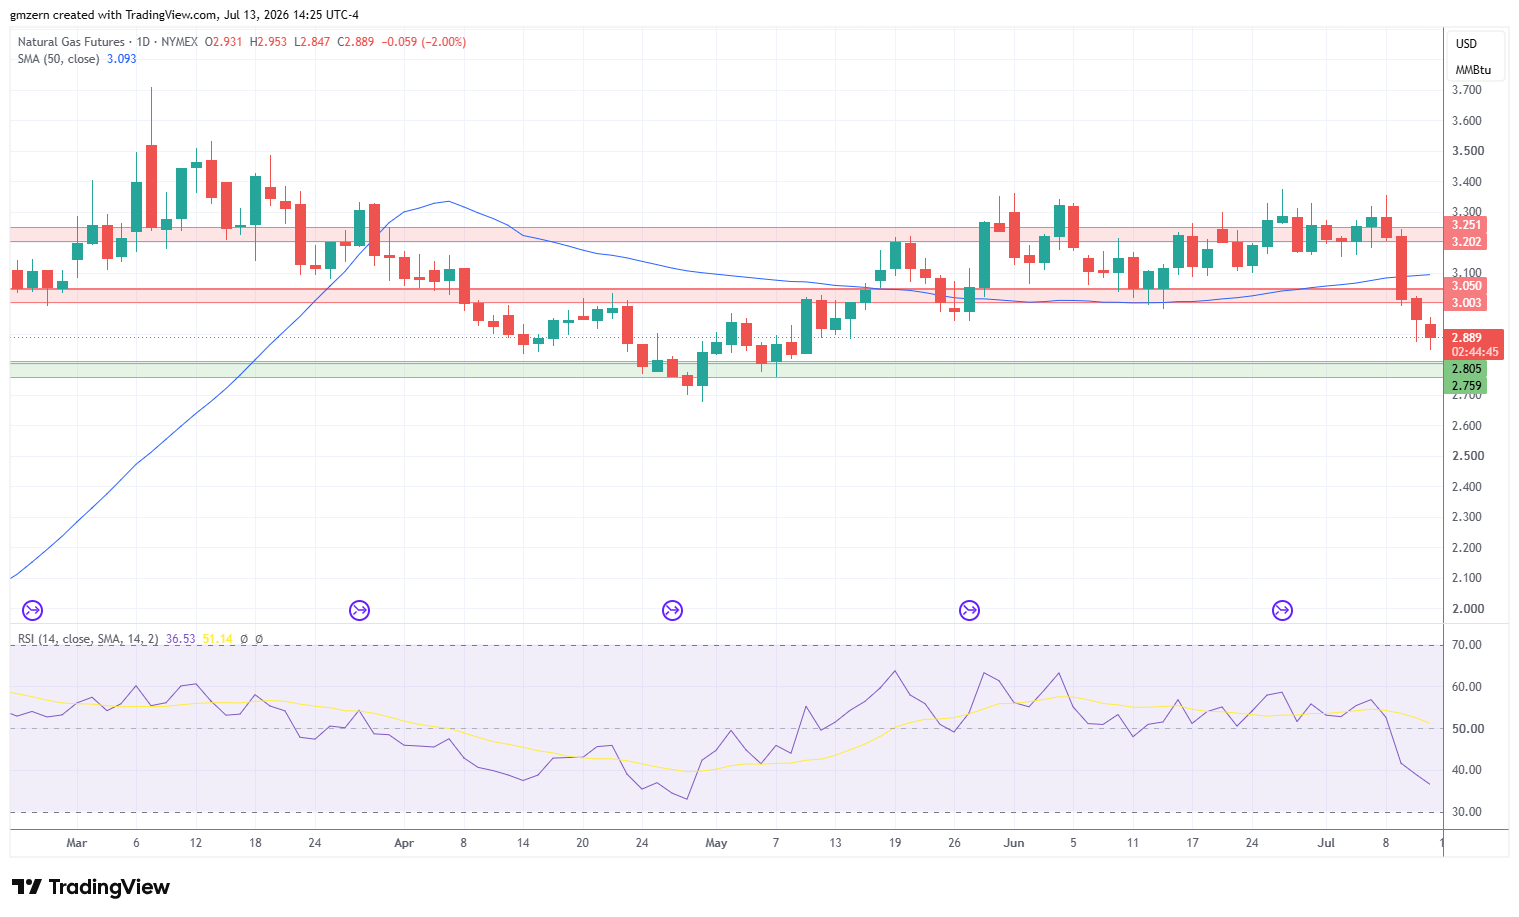Click the 70.00 level on the RSI scale

point(1467,645)
